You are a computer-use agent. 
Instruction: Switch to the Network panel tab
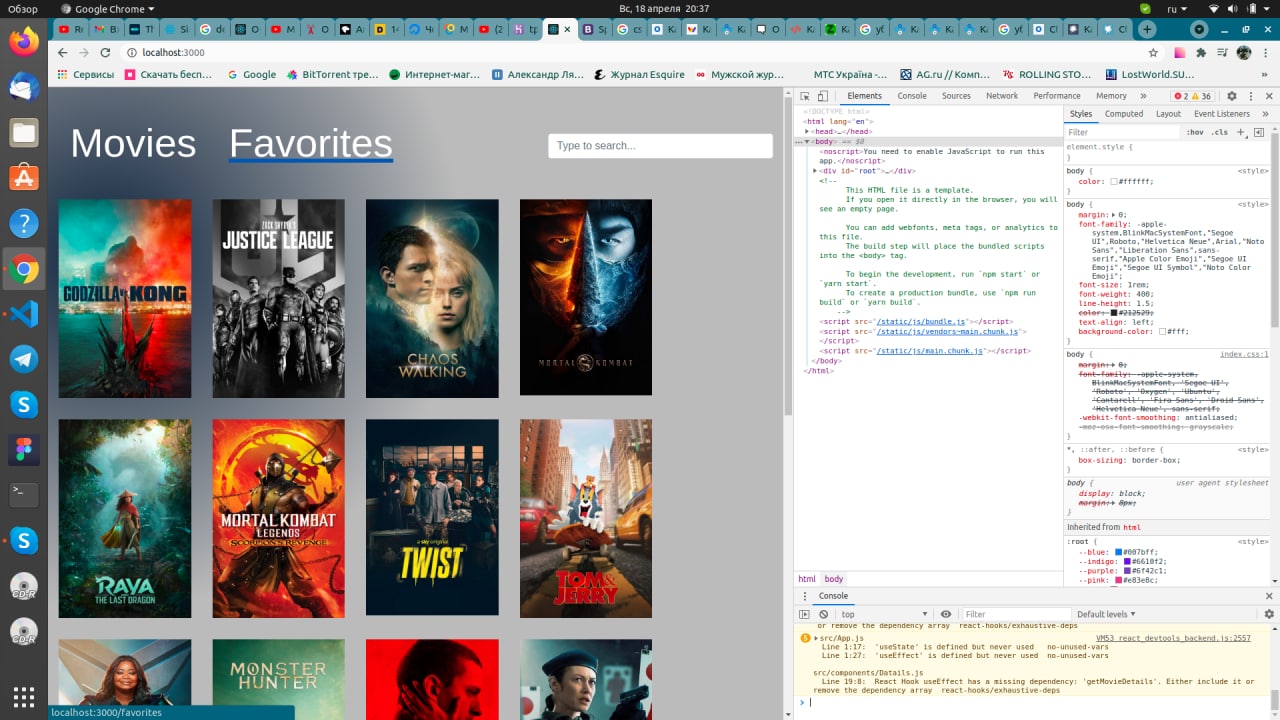1002,96
